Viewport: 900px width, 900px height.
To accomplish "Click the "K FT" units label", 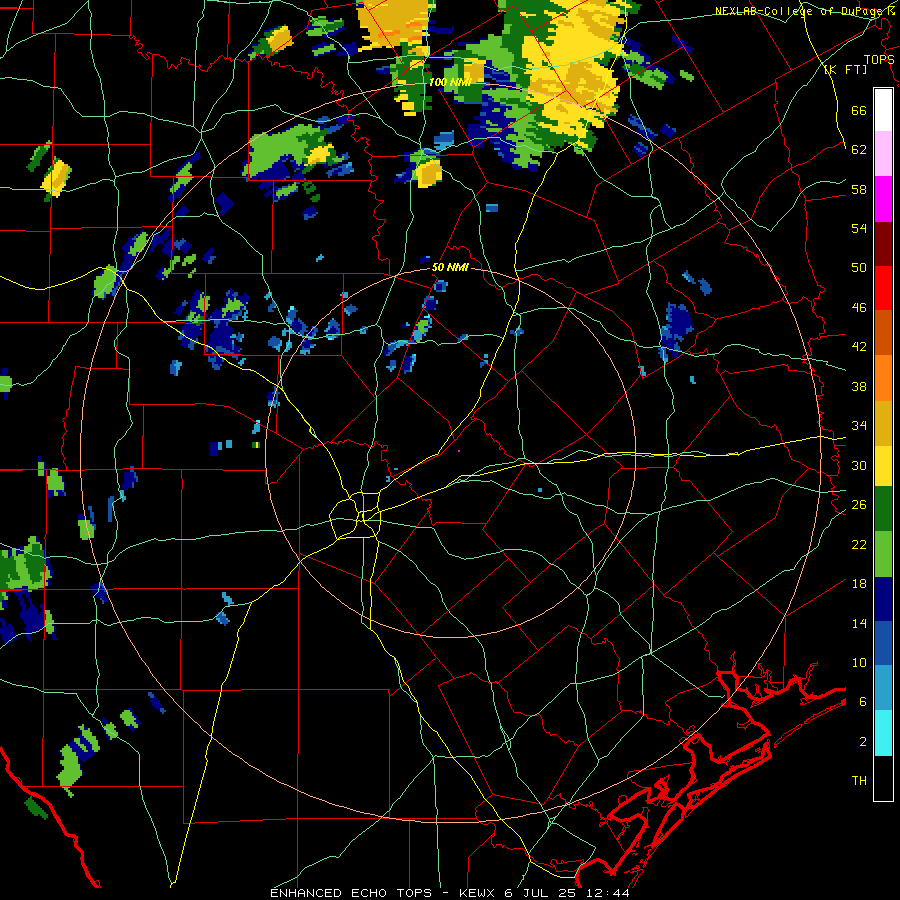I will pos(845,69).
